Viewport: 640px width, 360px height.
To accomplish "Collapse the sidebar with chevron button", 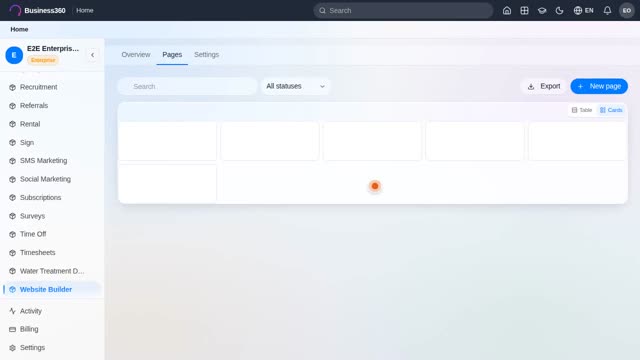I will coord(93,55).
